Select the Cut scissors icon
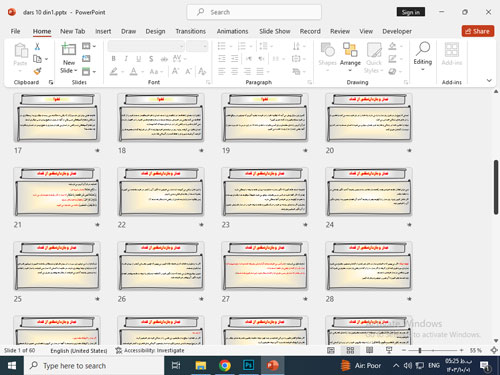The width and height of the screenshot is (500, 375). tap(37, 46)
